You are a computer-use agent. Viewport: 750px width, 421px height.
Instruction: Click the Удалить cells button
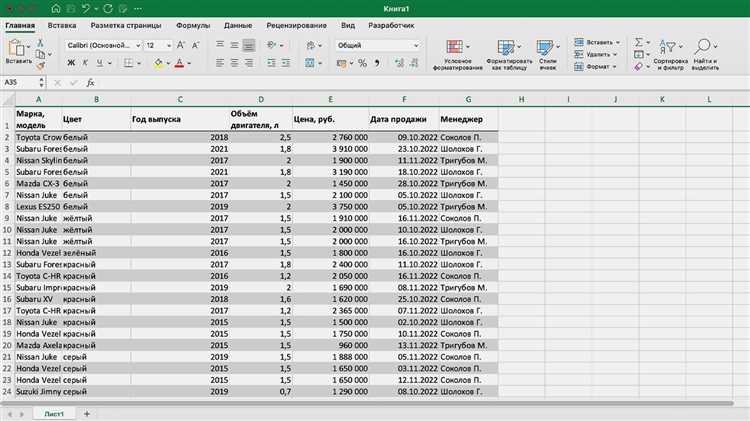[x=596, y=55]
